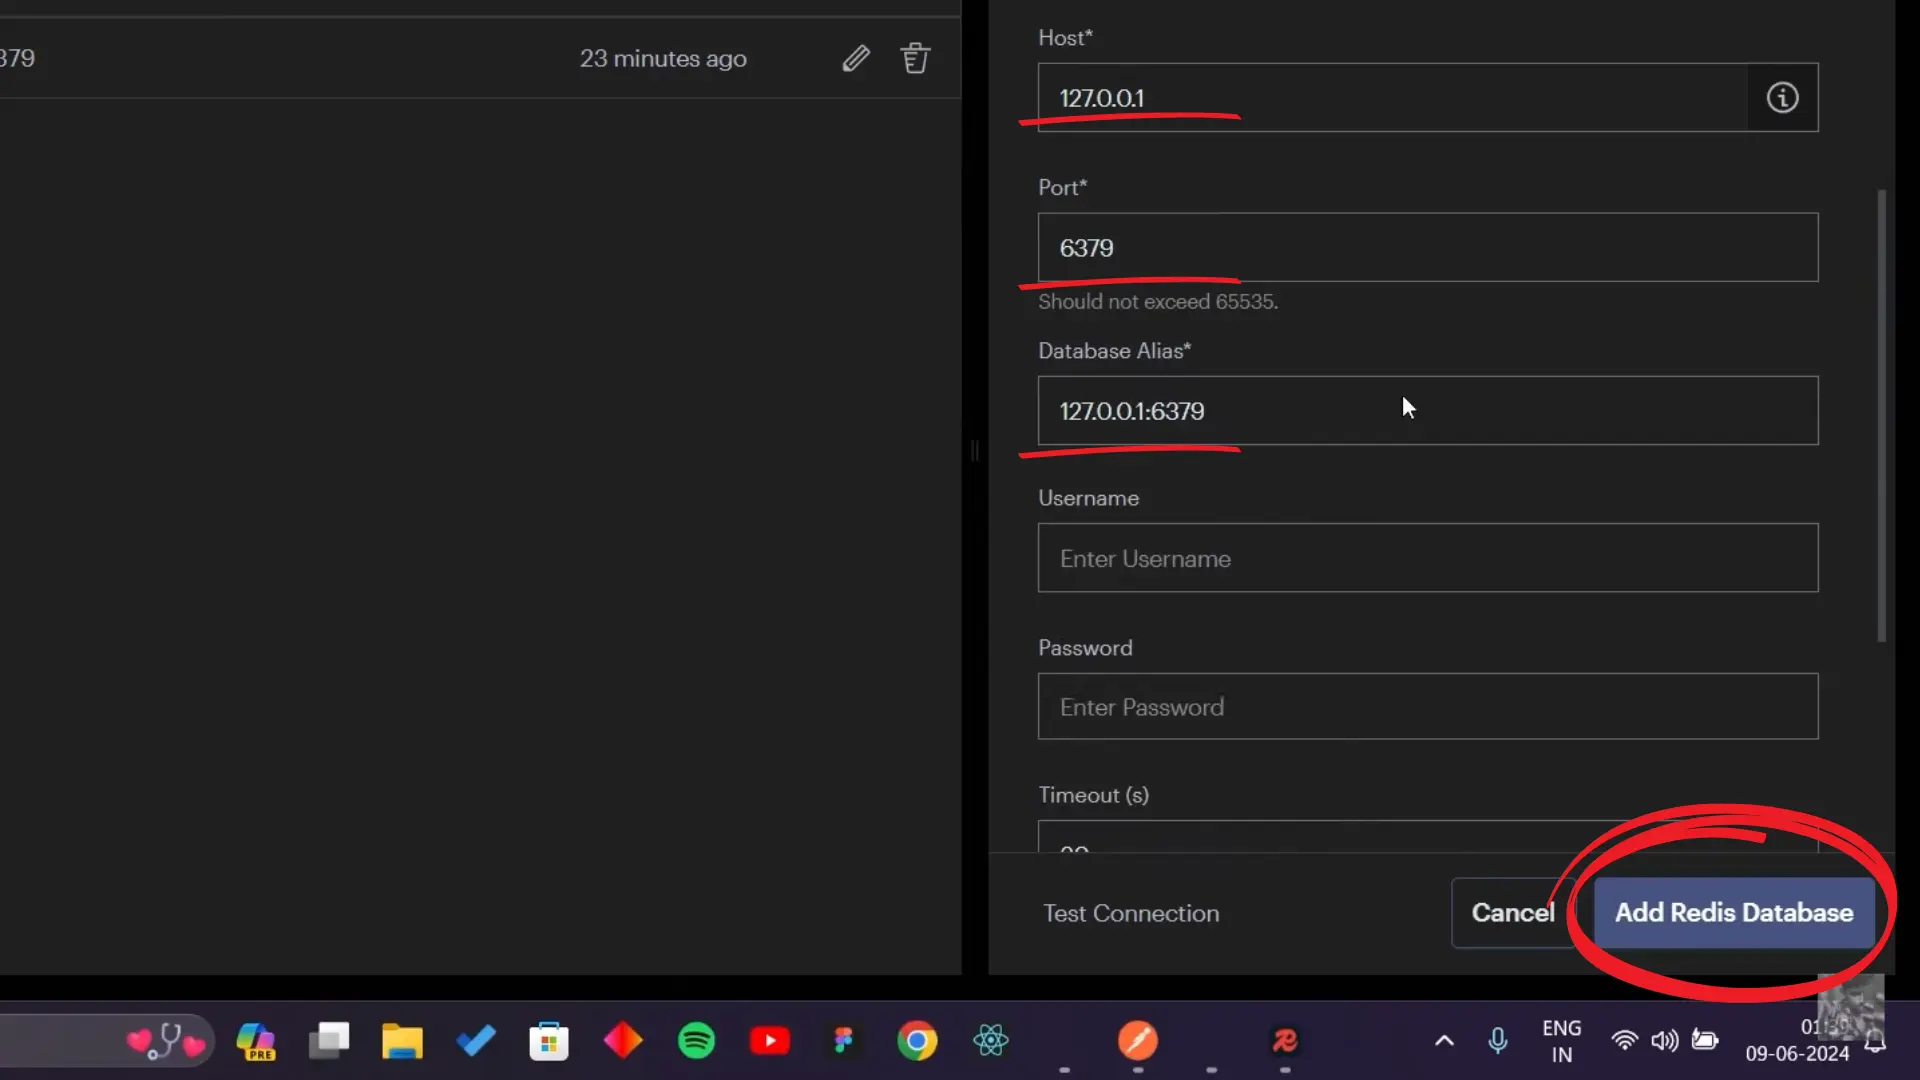This screenshot has width=1920, height=1080.
Task: Open YouTube from the taskbar
Action: 770,1041
